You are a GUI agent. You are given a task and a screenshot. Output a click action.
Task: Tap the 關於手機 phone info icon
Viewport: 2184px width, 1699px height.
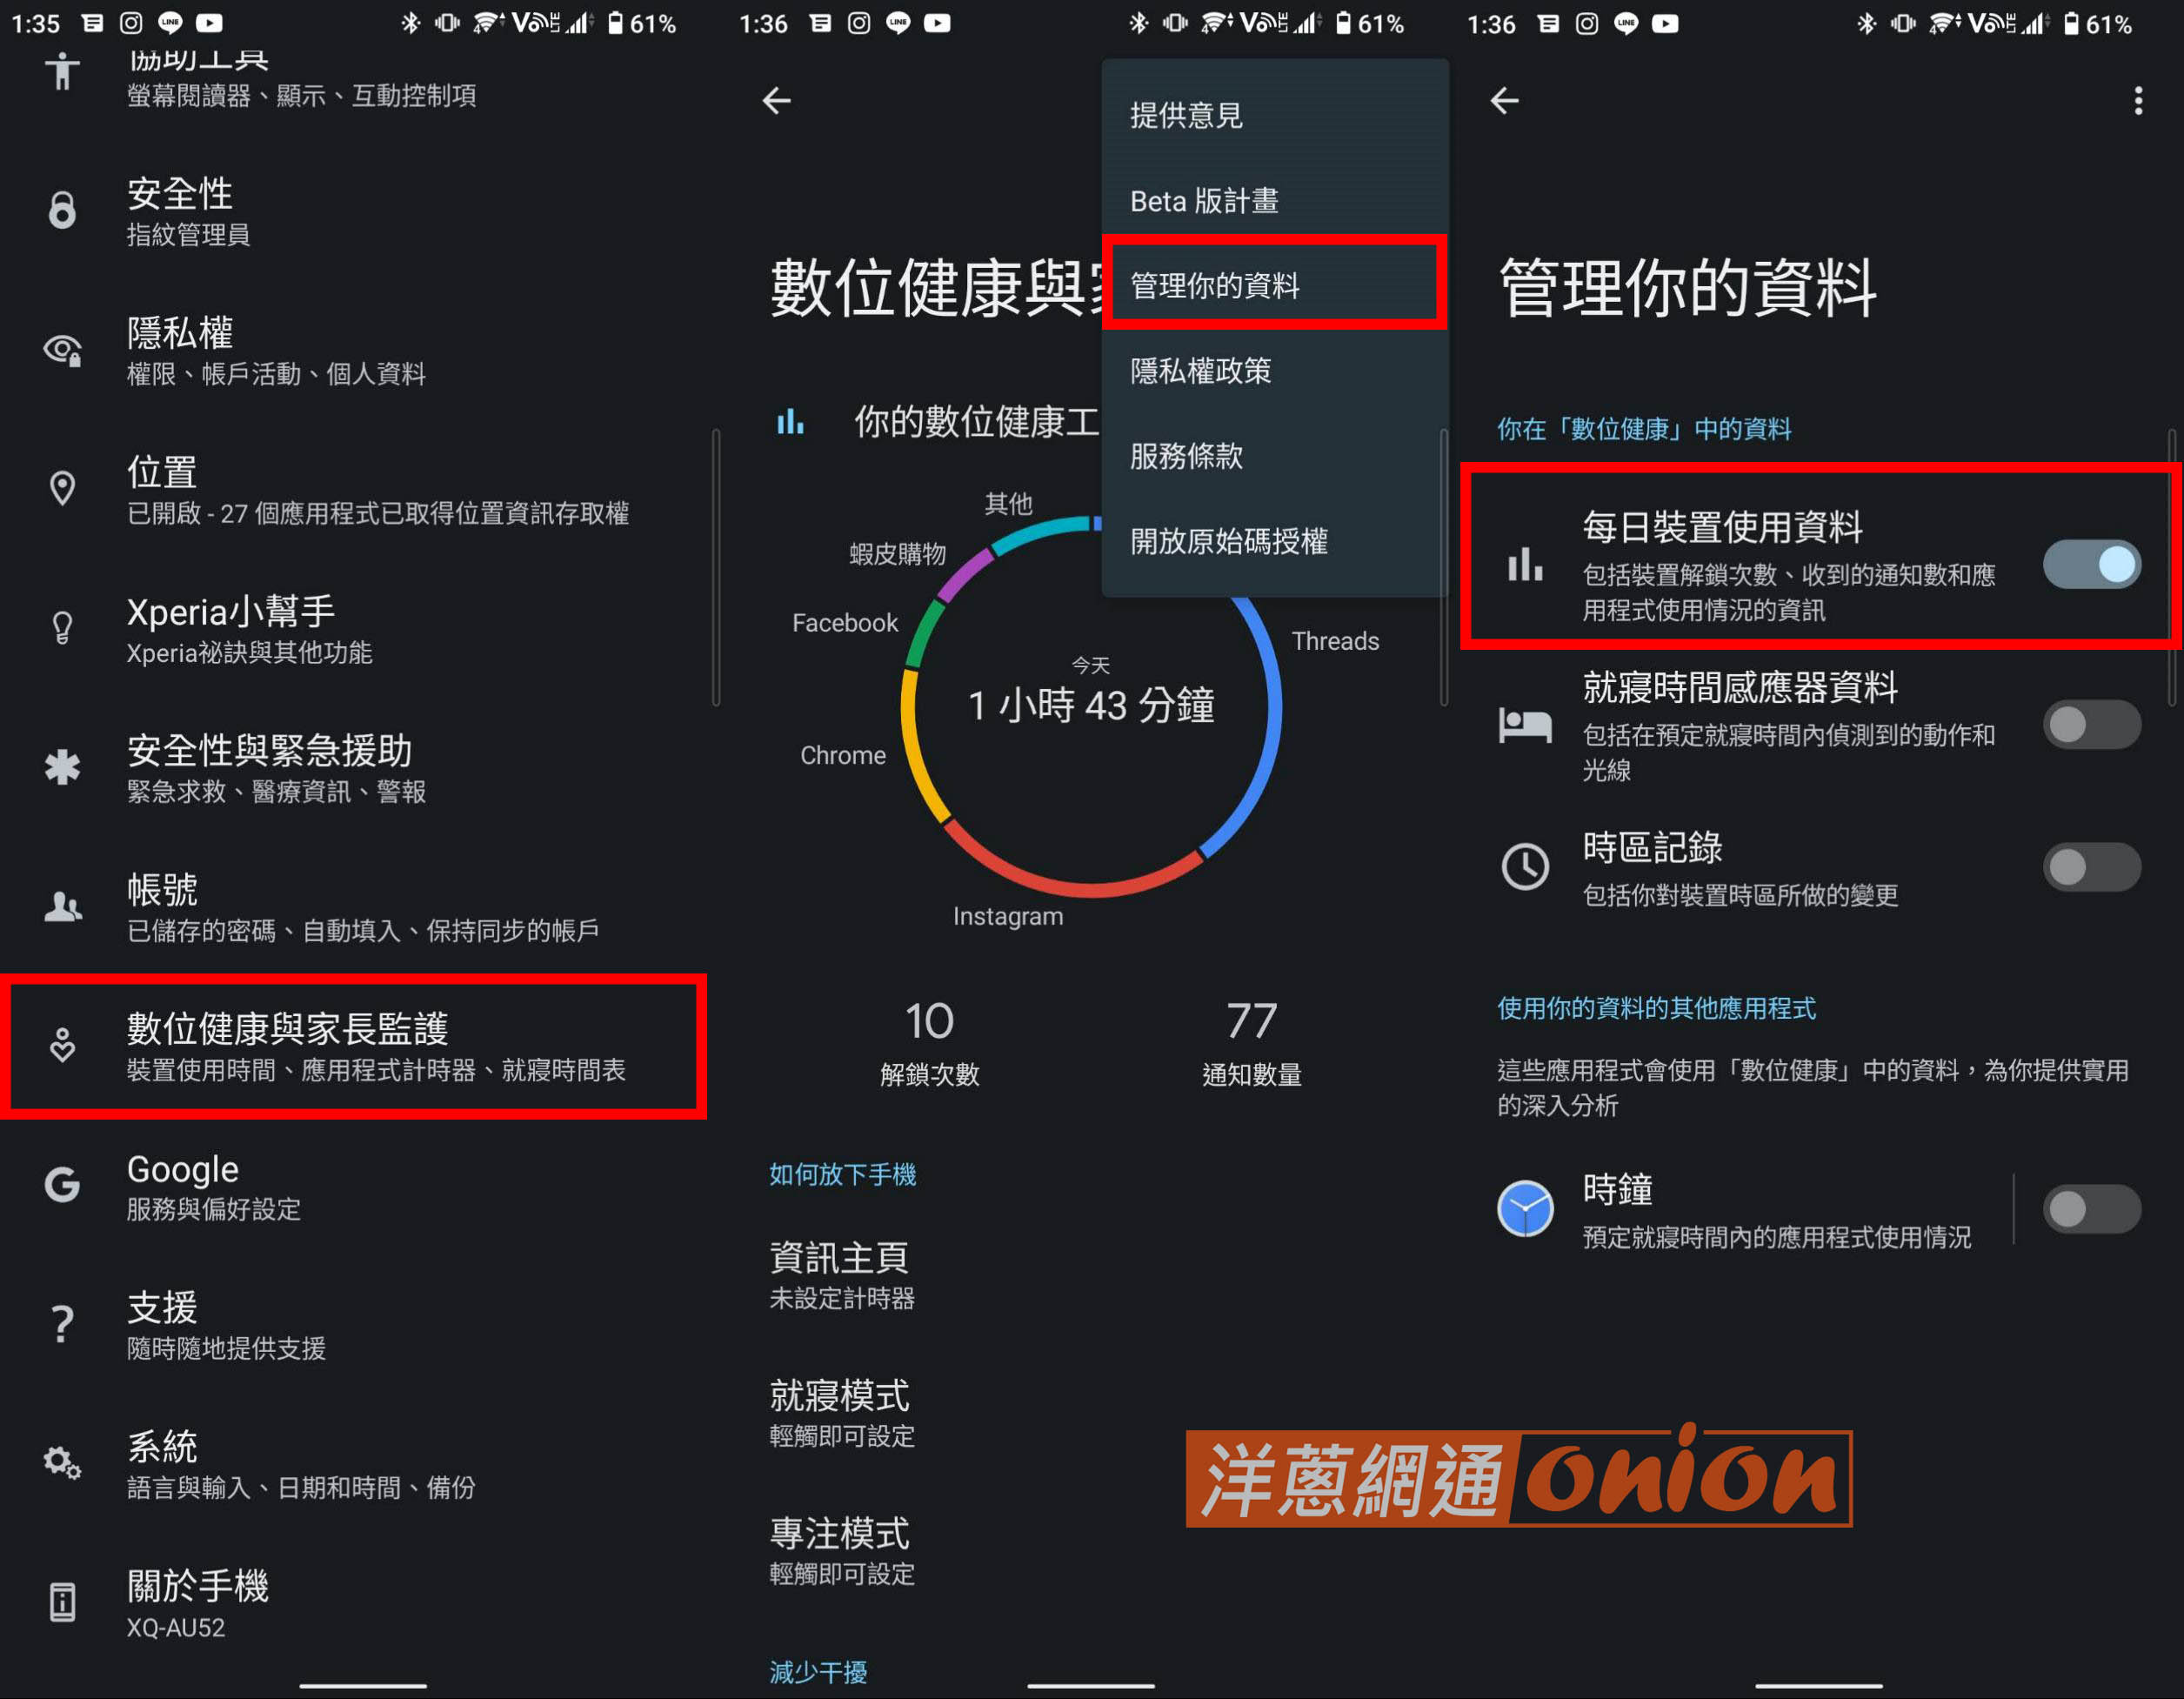tap(62, 1602)
